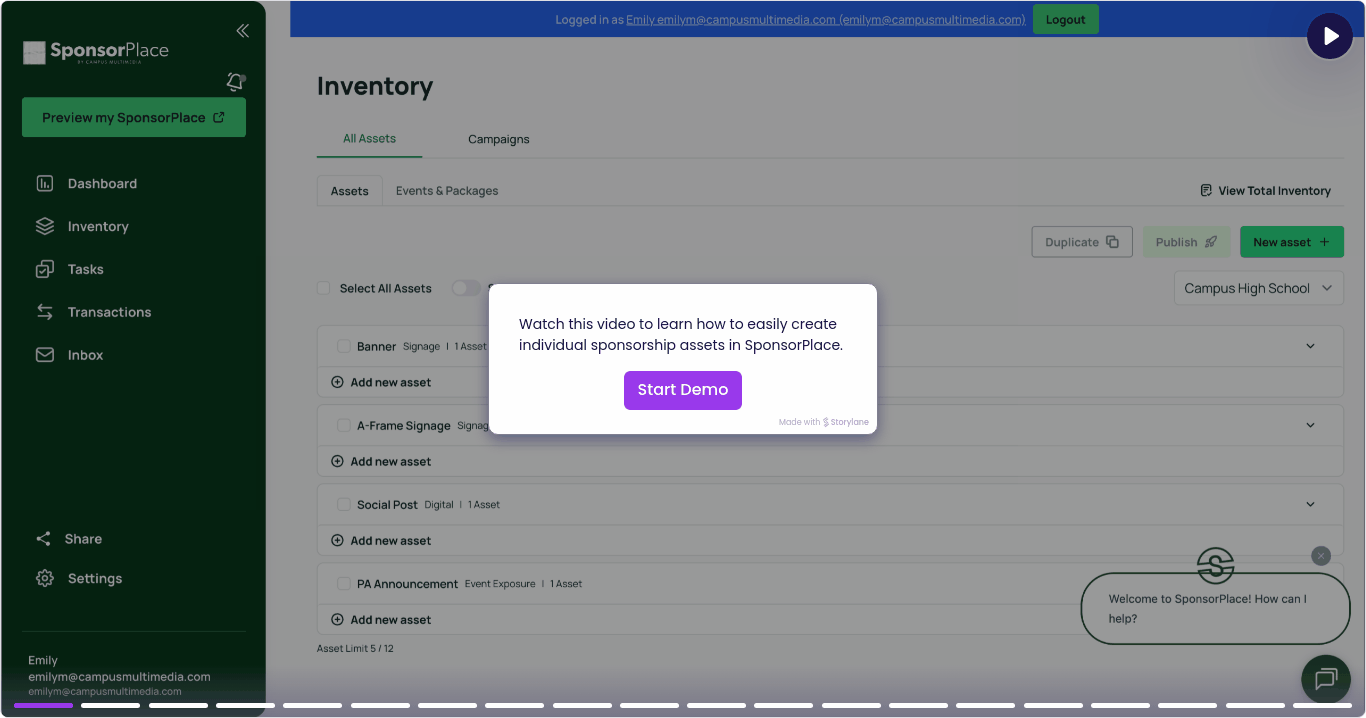
Task: Click the play button in top-right corner
Action: coord(1330,37)
